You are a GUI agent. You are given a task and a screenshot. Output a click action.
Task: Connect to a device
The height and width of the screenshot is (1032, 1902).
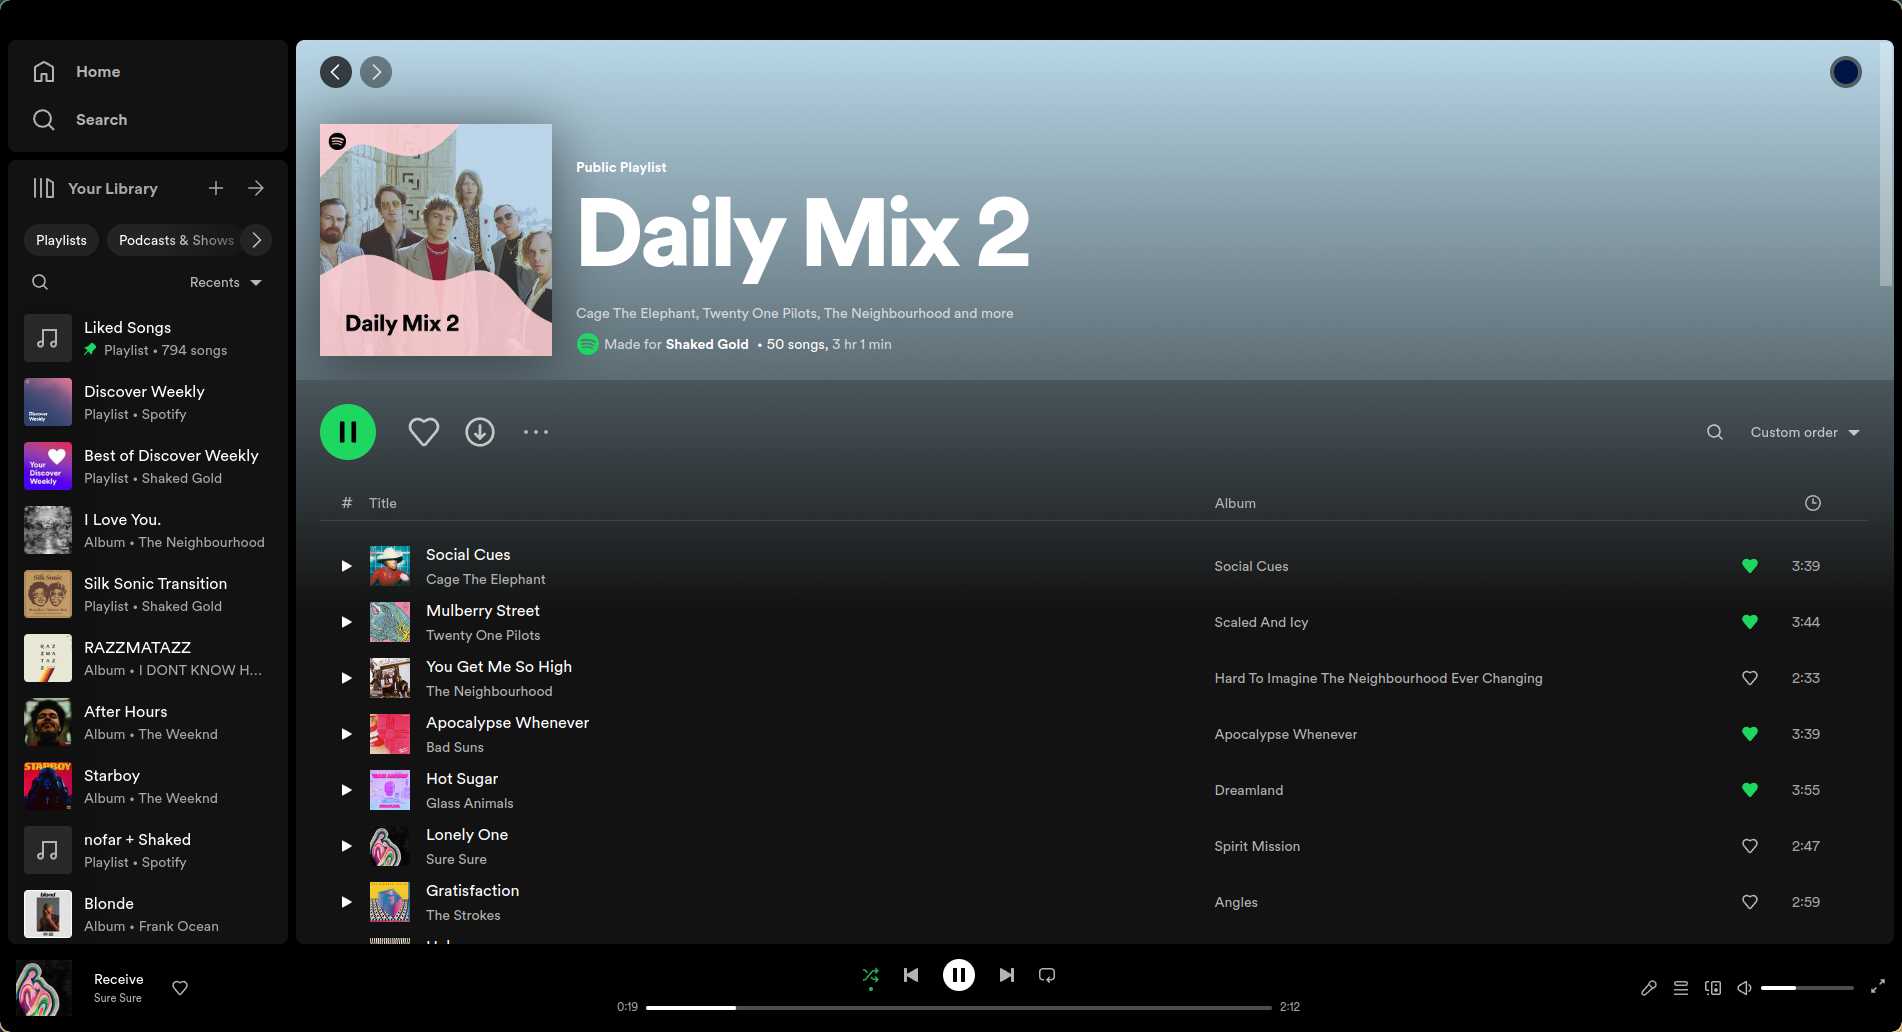pyautogui.click(x=1713, y=988)
